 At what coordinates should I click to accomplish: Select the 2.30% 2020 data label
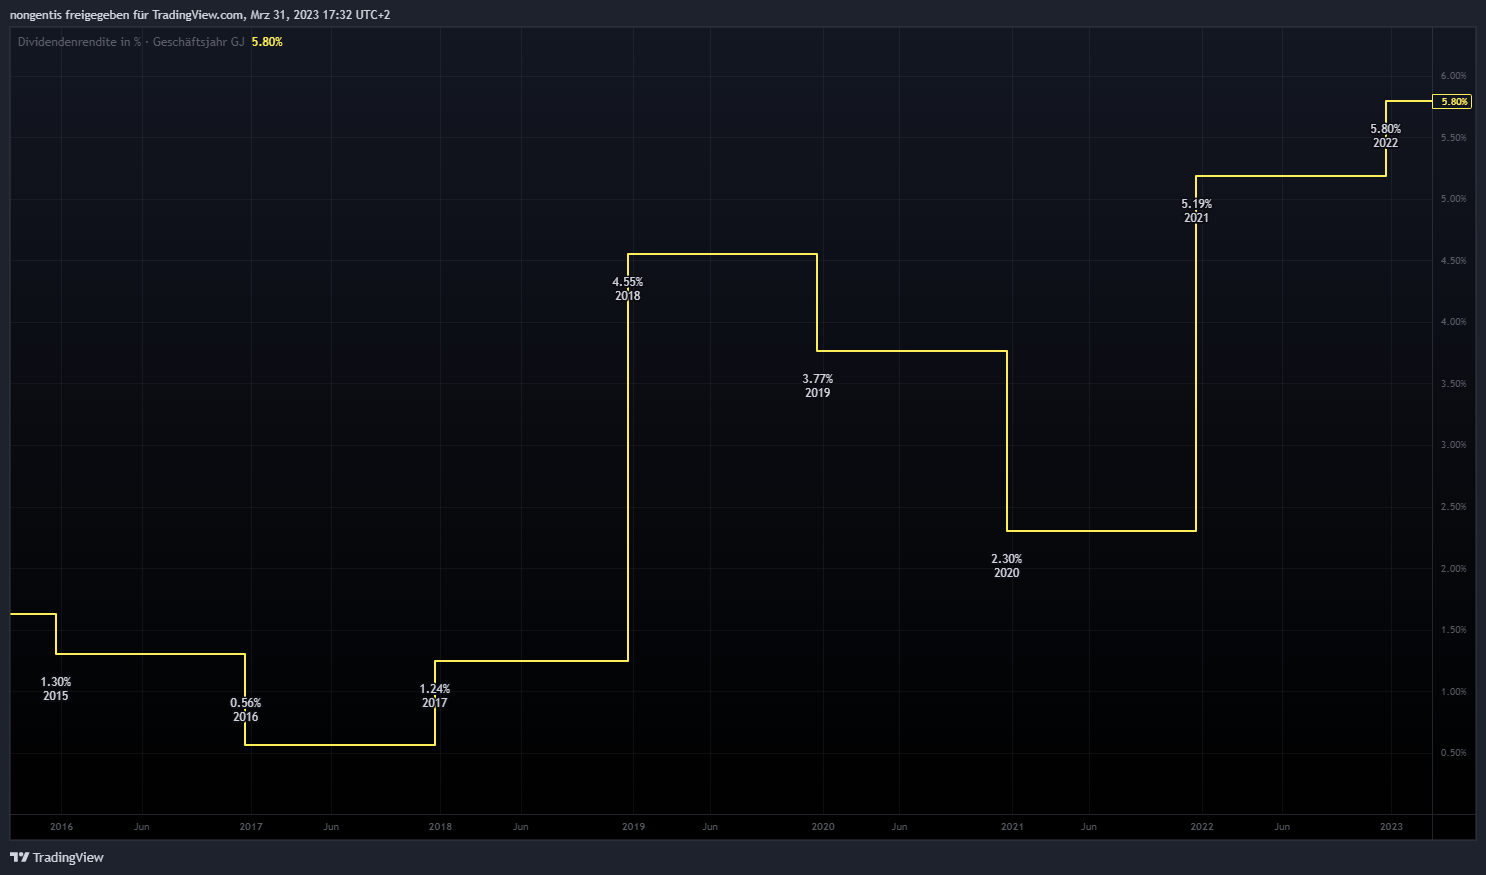(1007, 566)
